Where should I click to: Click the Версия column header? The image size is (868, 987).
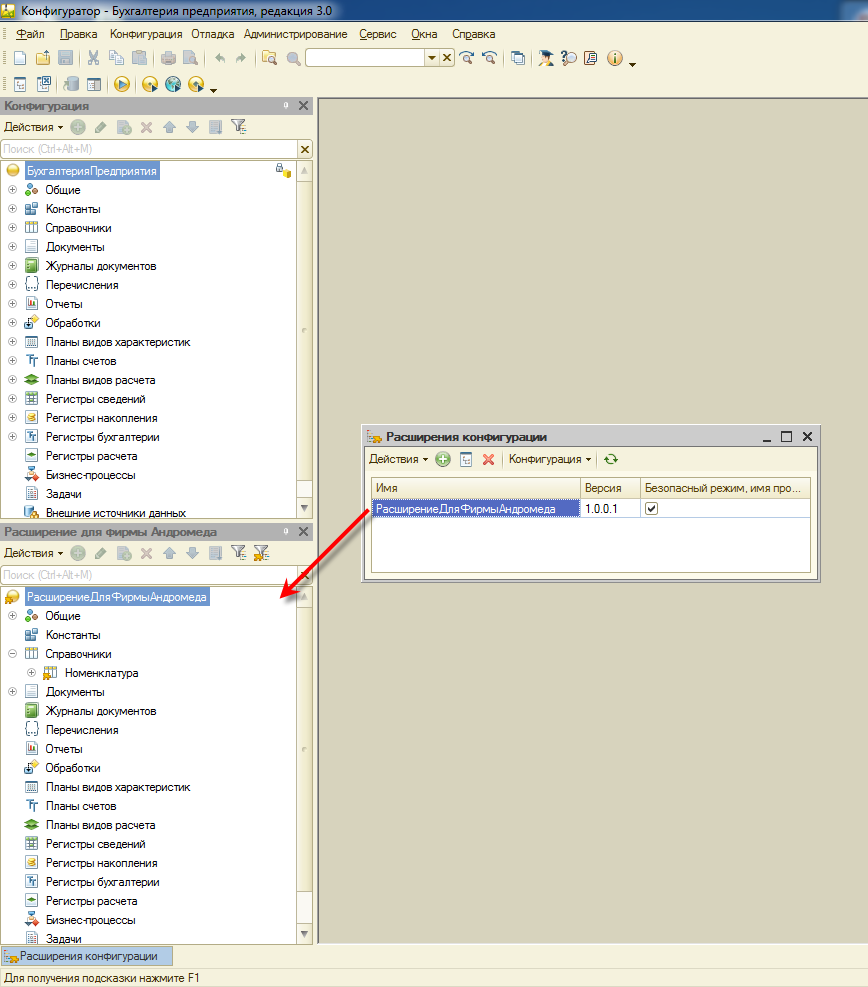tap(610, 488)
